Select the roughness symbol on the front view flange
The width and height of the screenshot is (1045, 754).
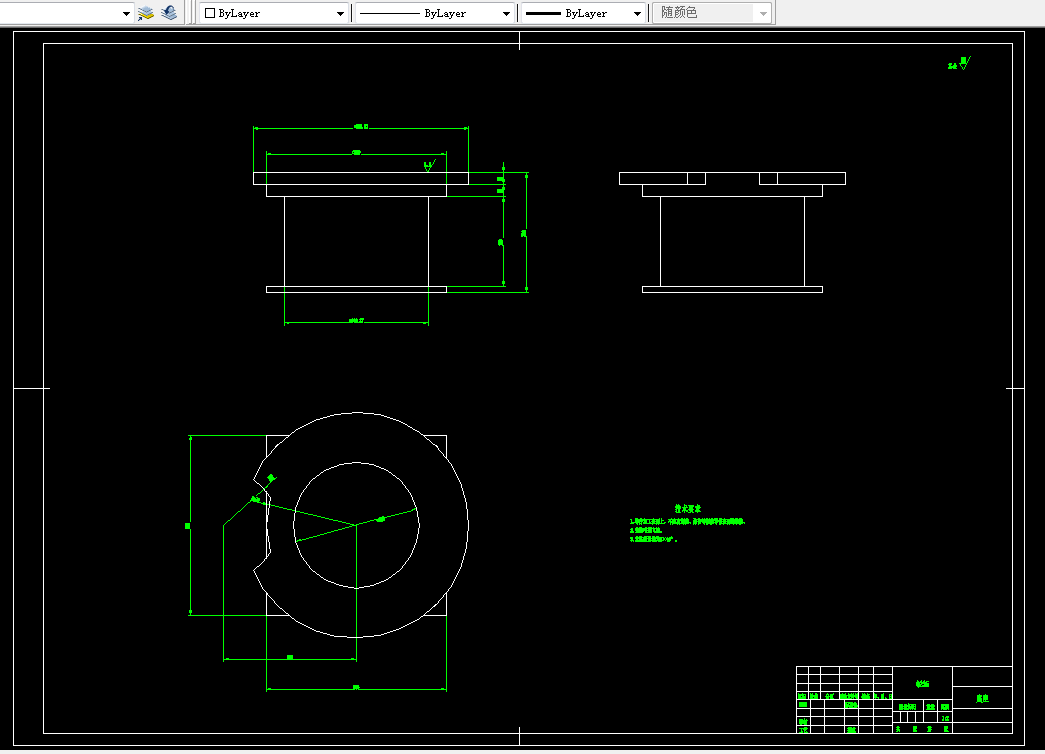(430, 165)
